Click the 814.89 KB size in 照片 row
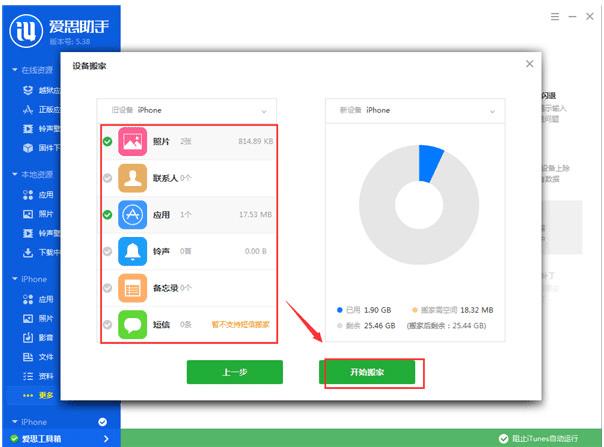Image resolution: width=604 pixels, height=447 pixels. pyautogui.click(x=255, y=141)
